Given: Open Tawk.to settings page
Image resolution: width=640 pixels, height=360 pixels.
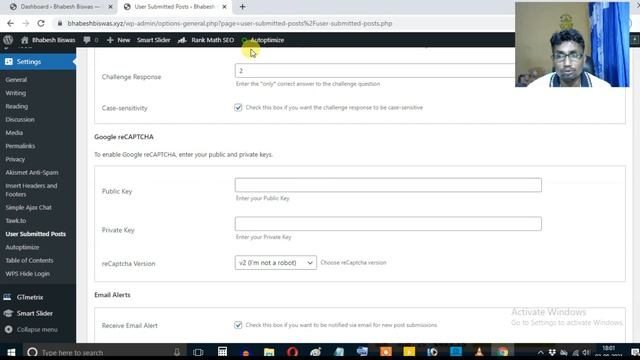Looking at the screenshot, I should pyautogui.click(x=16, y=220).
